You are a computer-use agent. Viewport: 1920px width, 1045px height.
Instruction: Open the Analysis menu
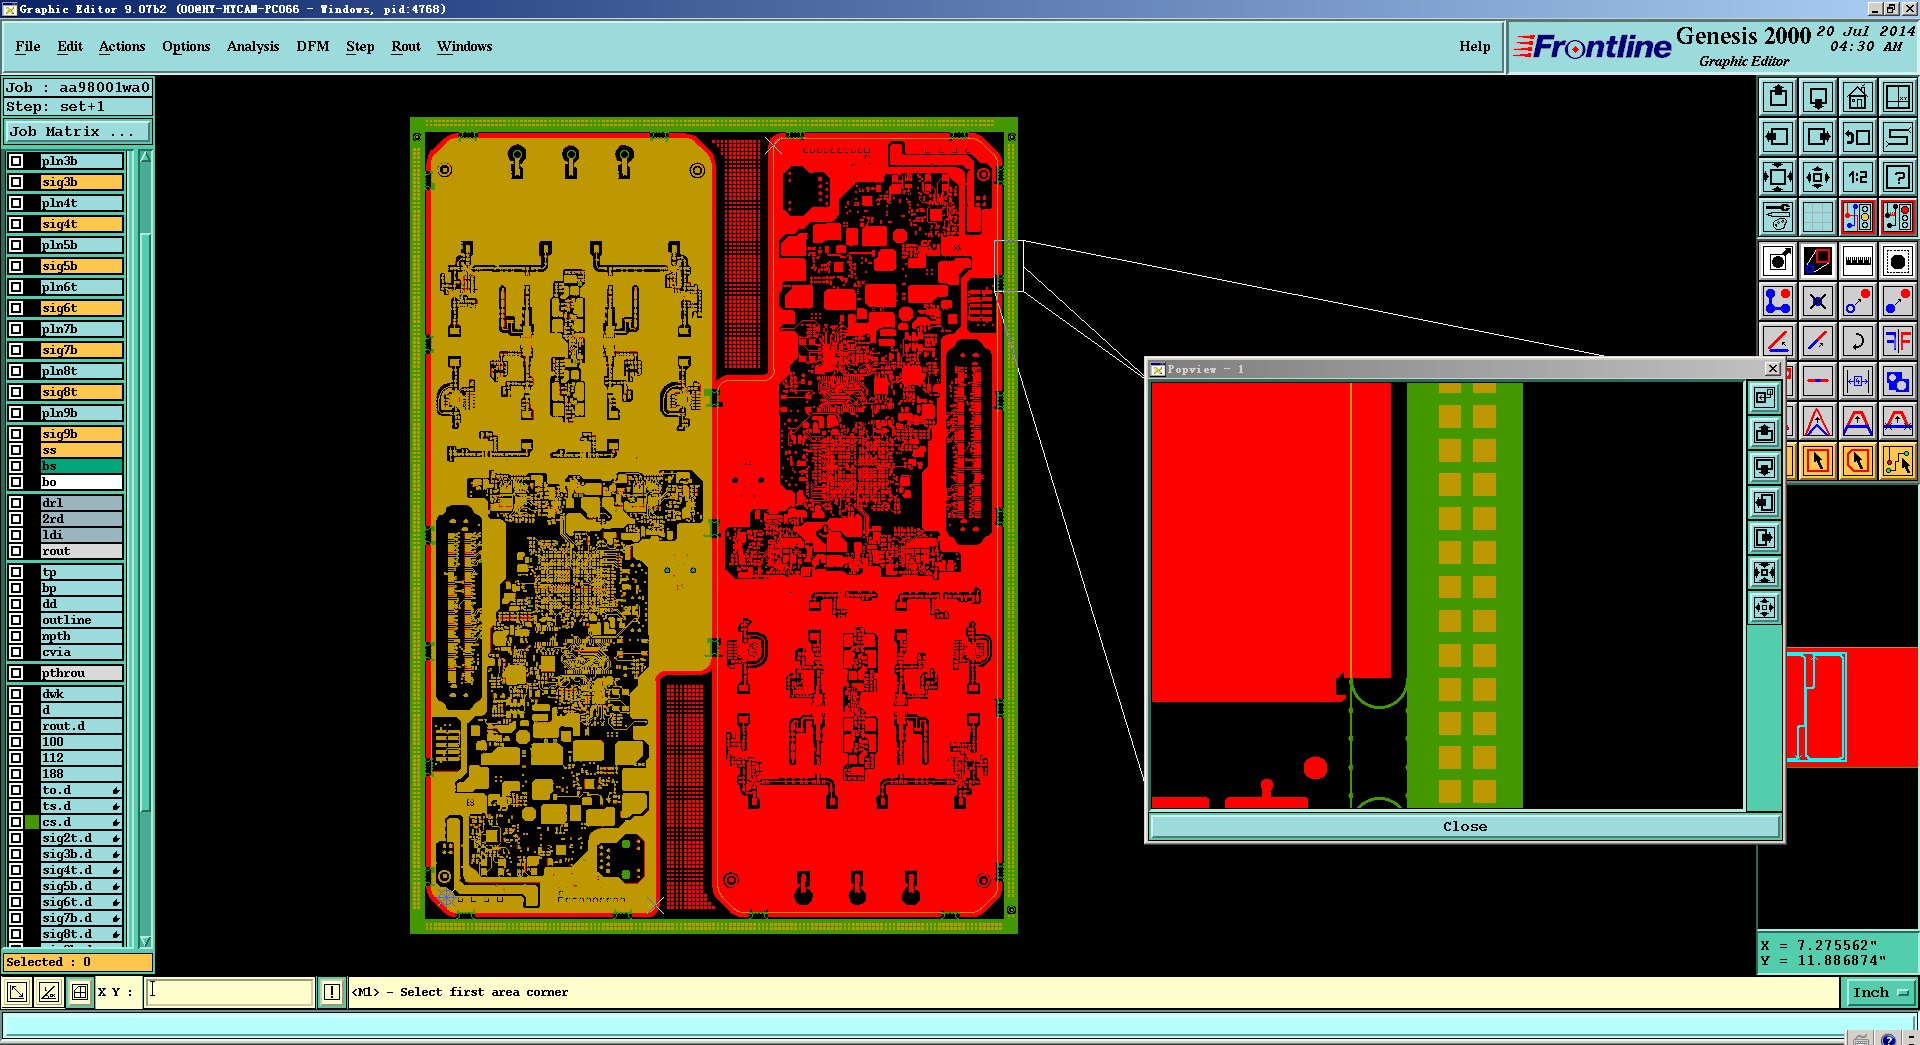coord(253,46)
